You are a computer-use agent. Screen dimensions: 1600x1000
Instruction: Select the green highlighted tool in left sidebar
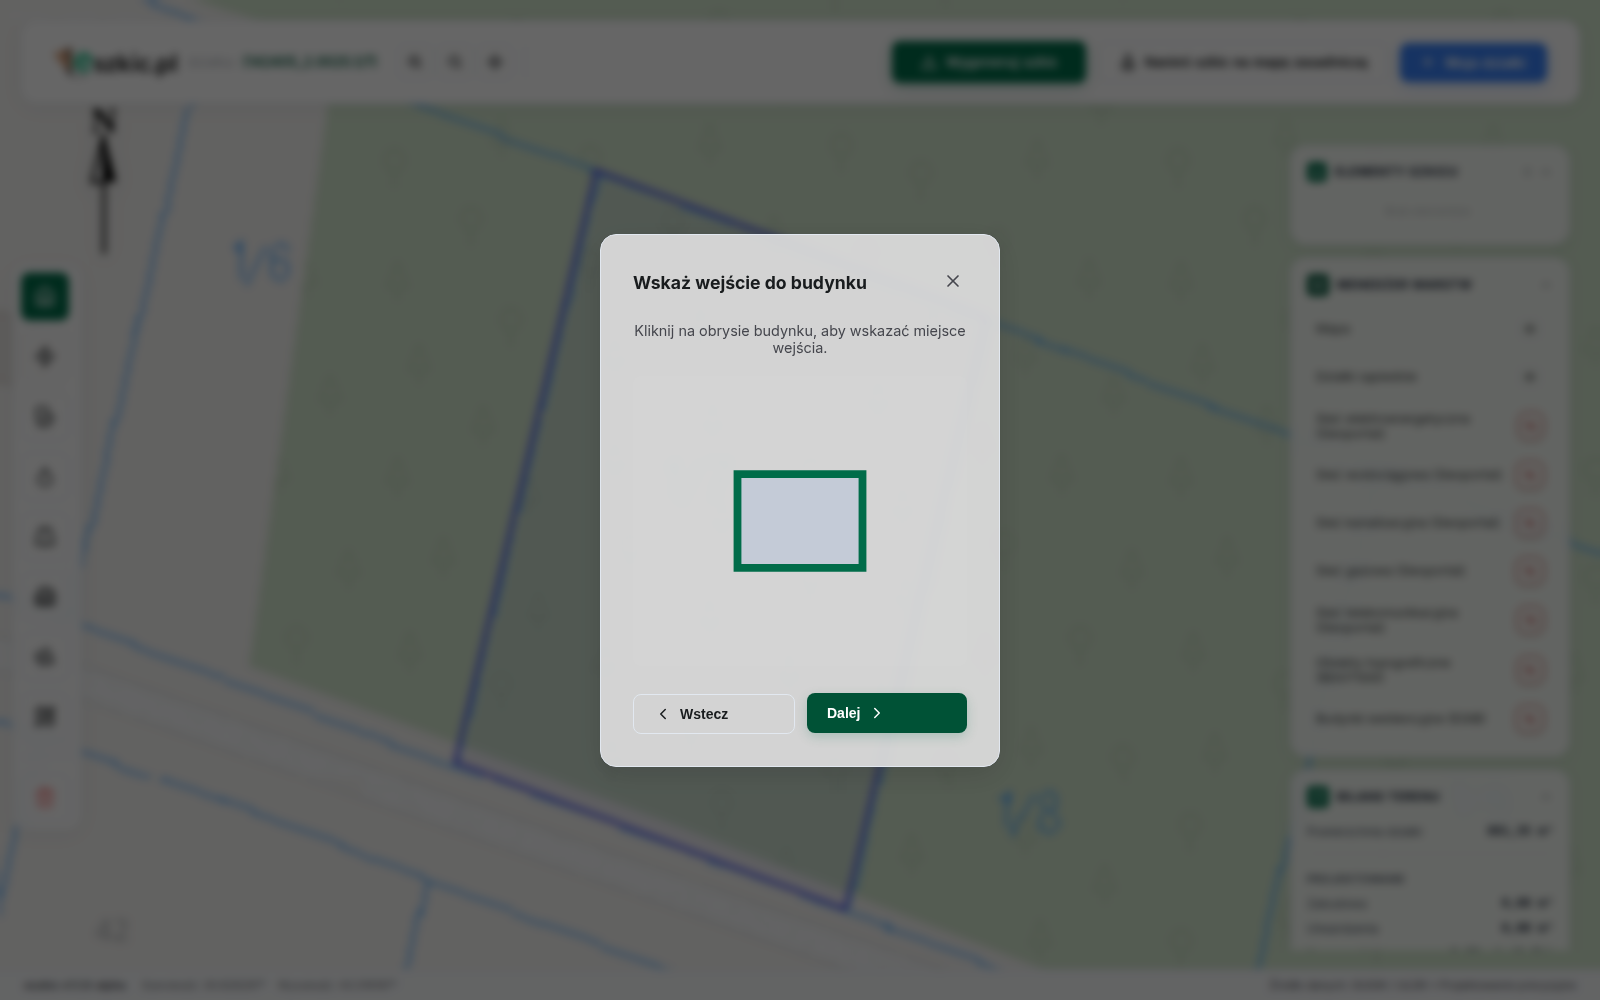click(45, 297)
